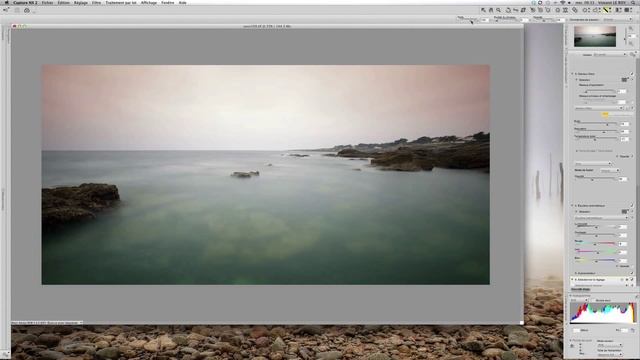
Task: Click the Opacité value field
Action: pos(623,179)
